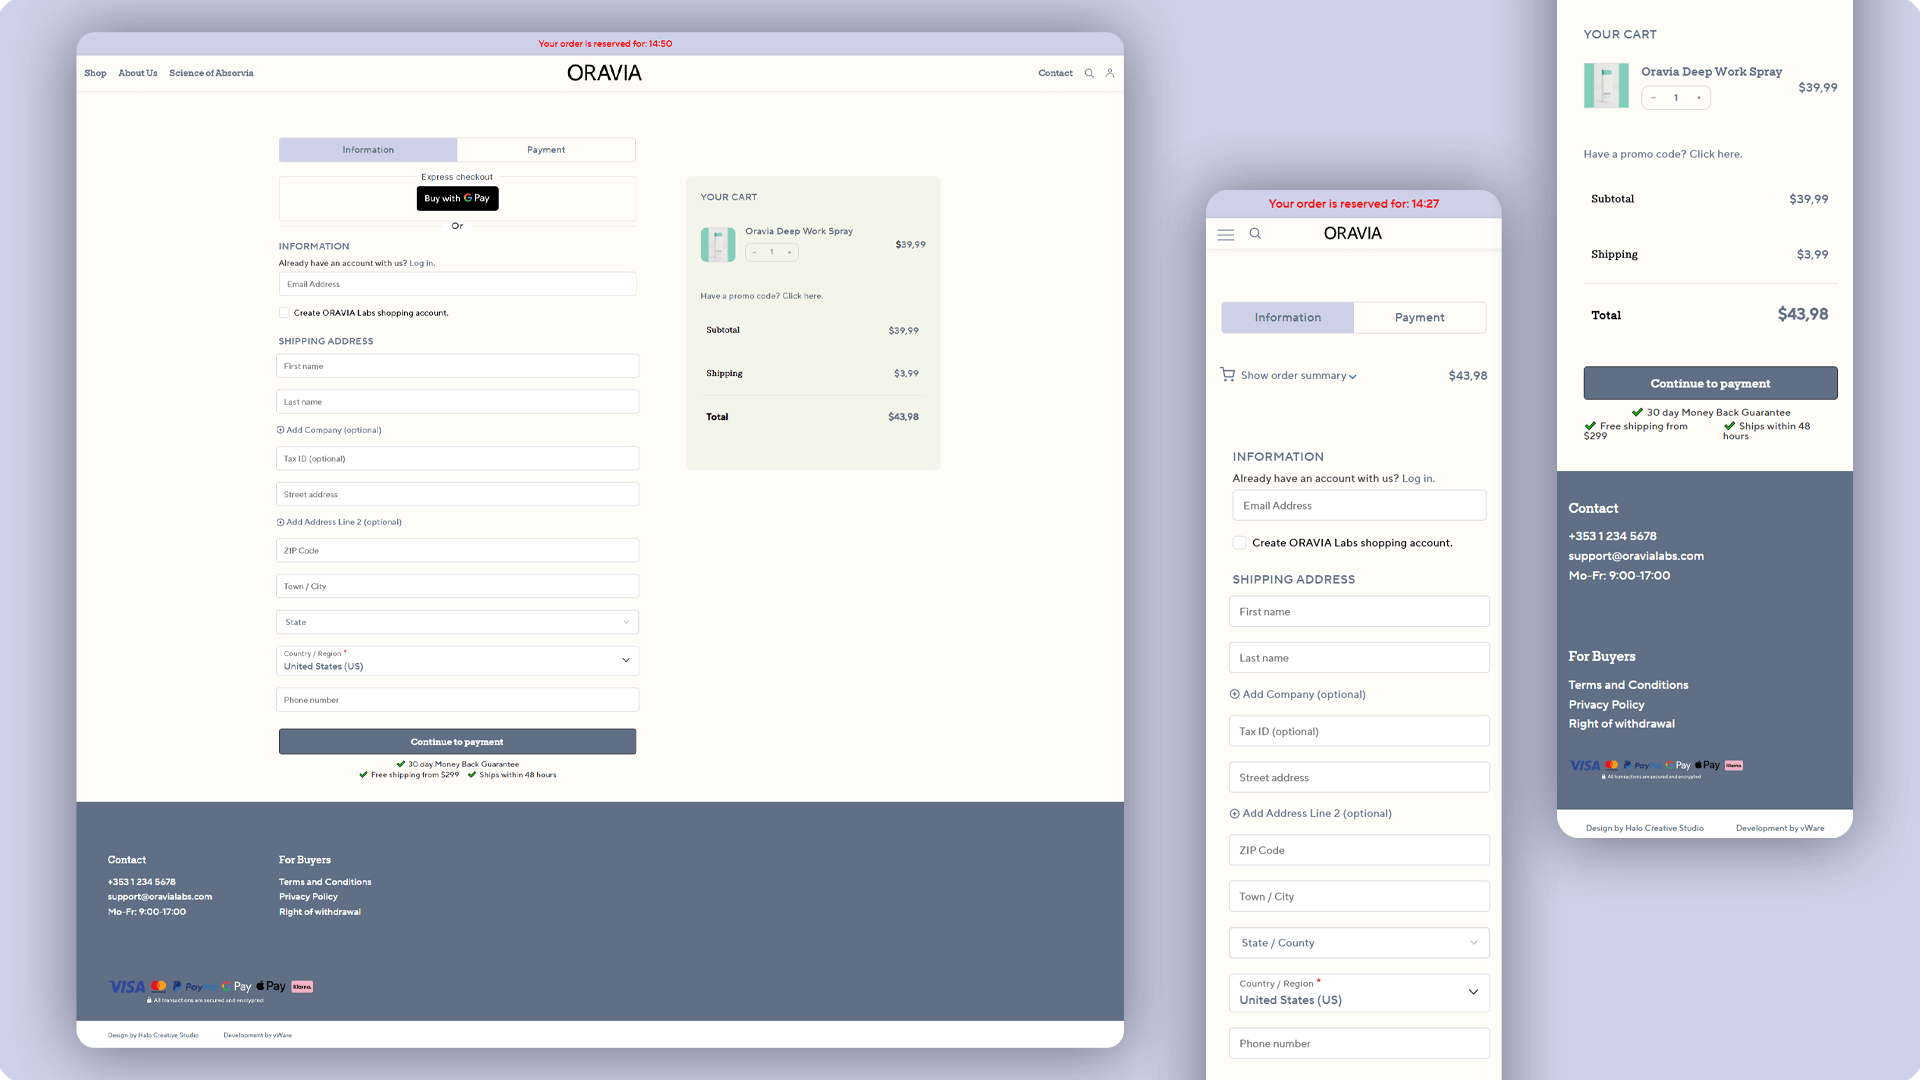Decrease product quantity in desktop cart
This screenshot has width=1920, height=1080.
754,252
